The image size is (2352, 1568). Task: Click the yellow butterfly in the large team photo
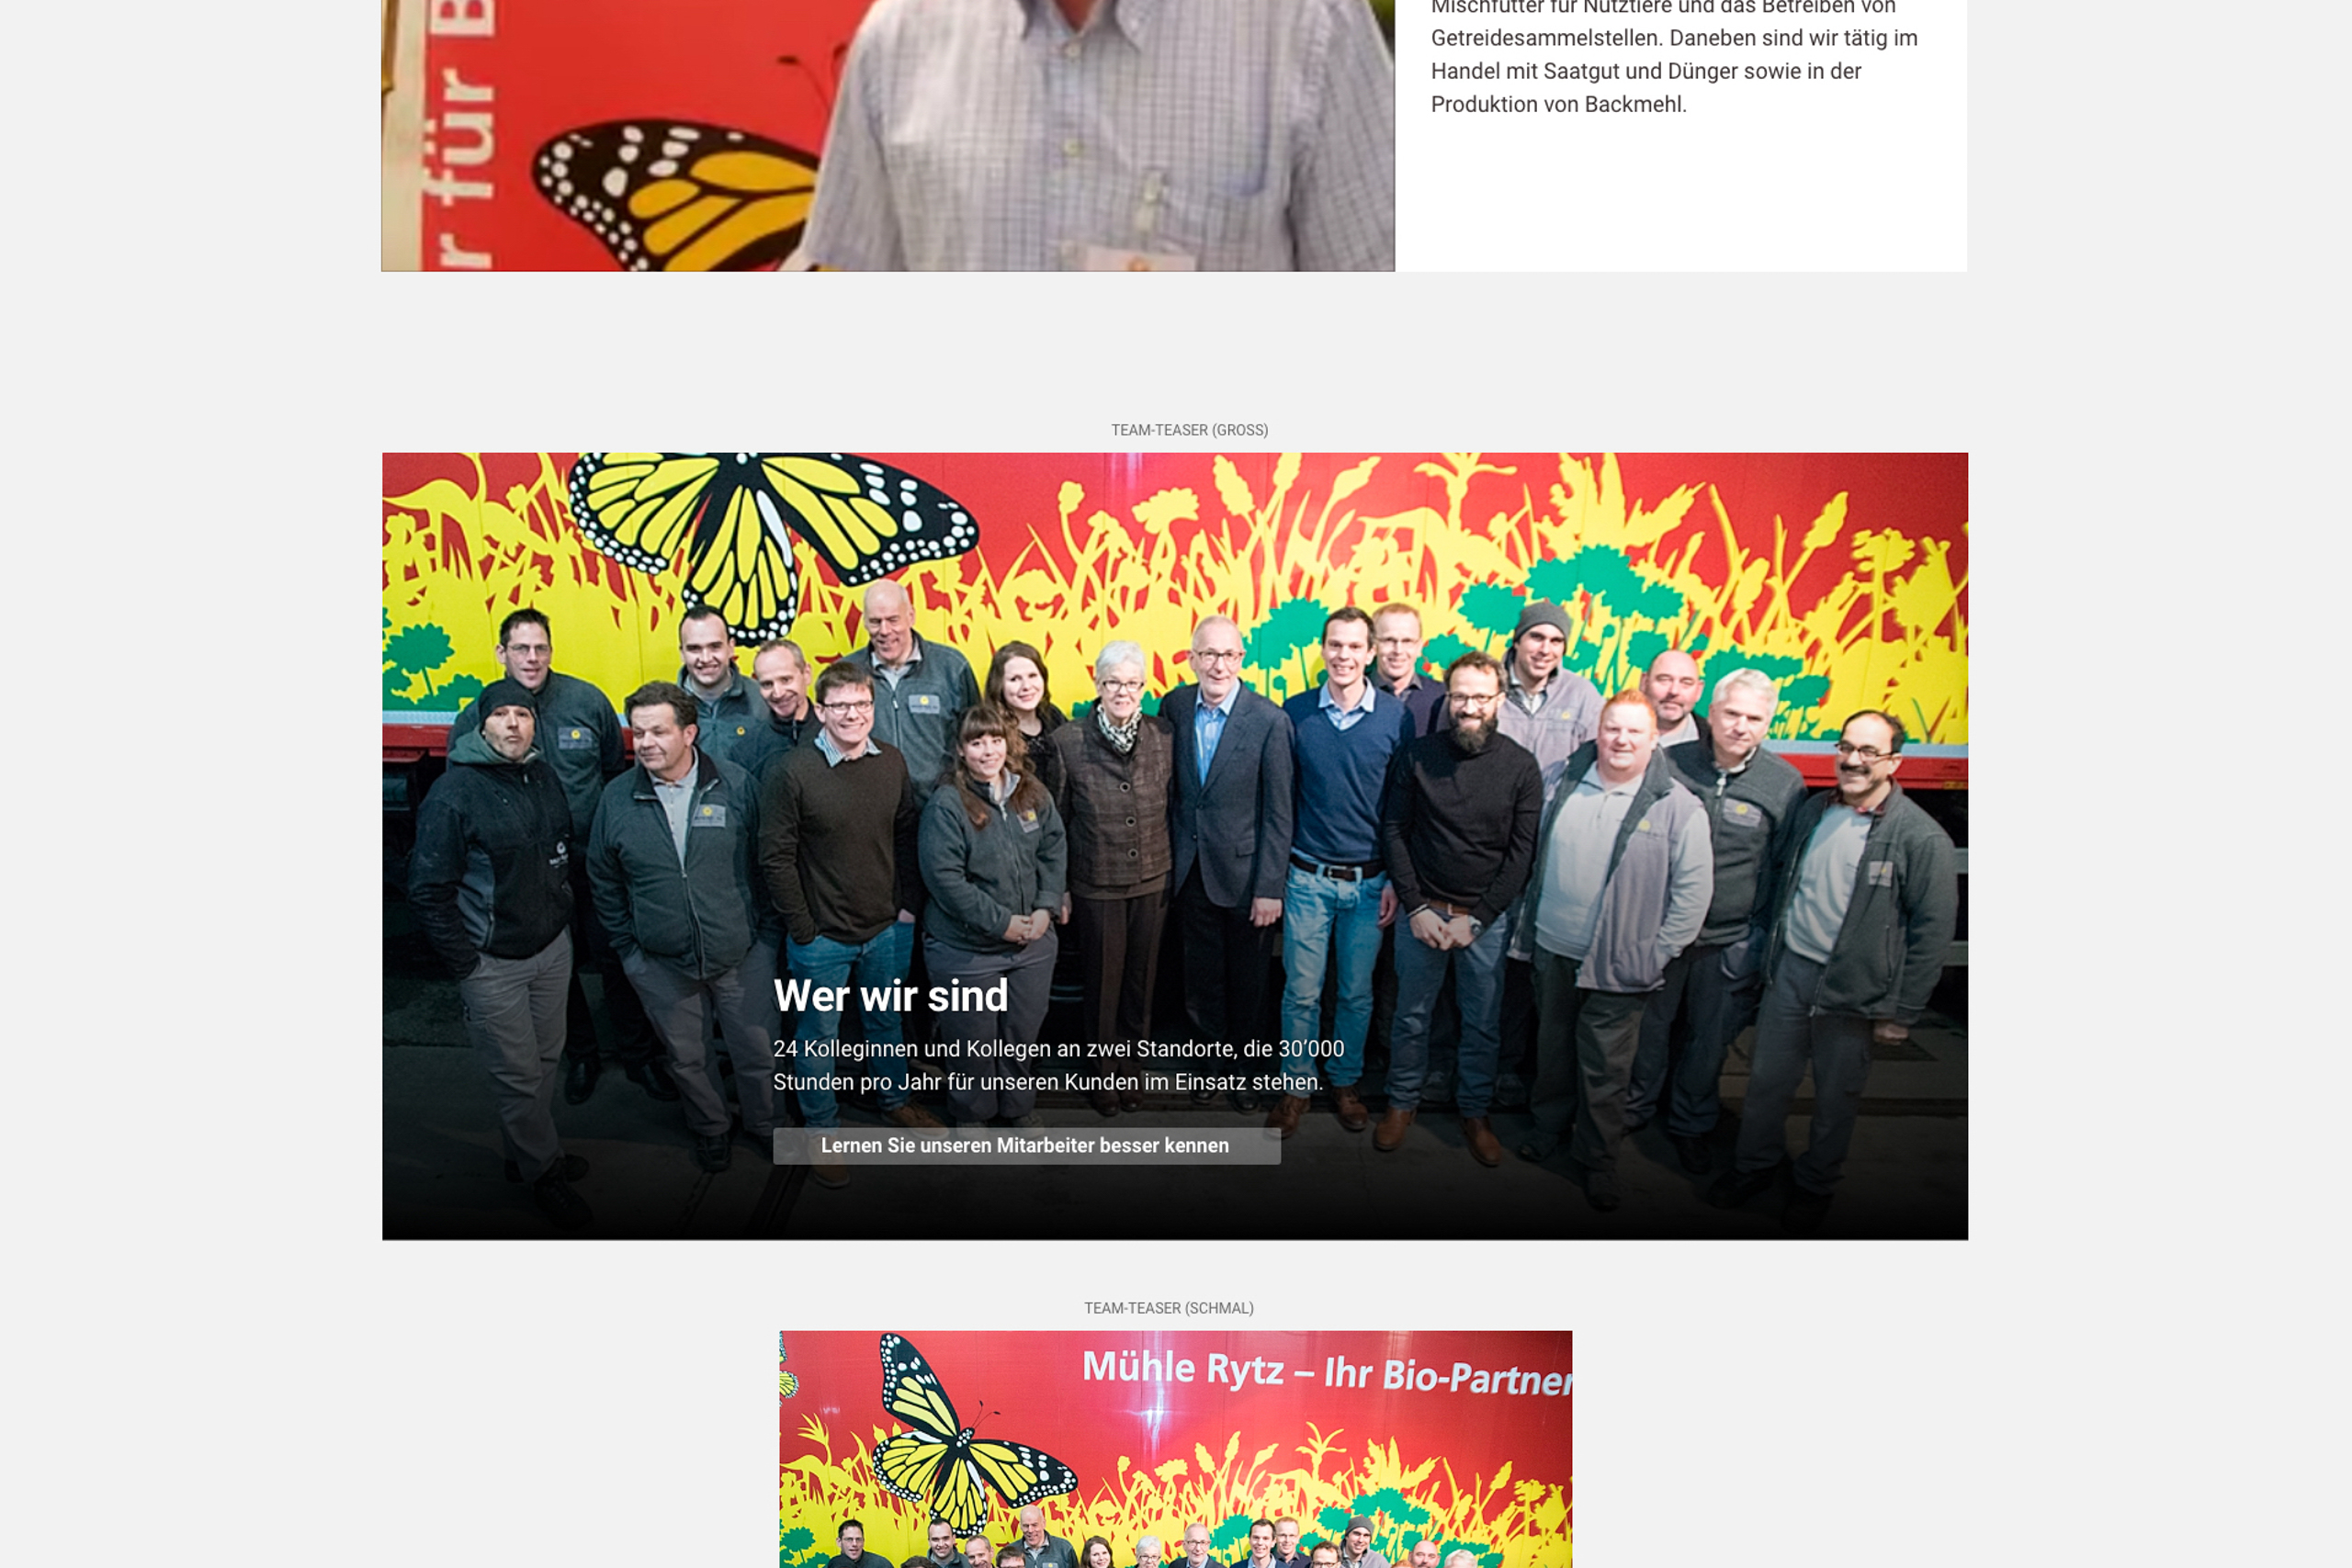770,535
